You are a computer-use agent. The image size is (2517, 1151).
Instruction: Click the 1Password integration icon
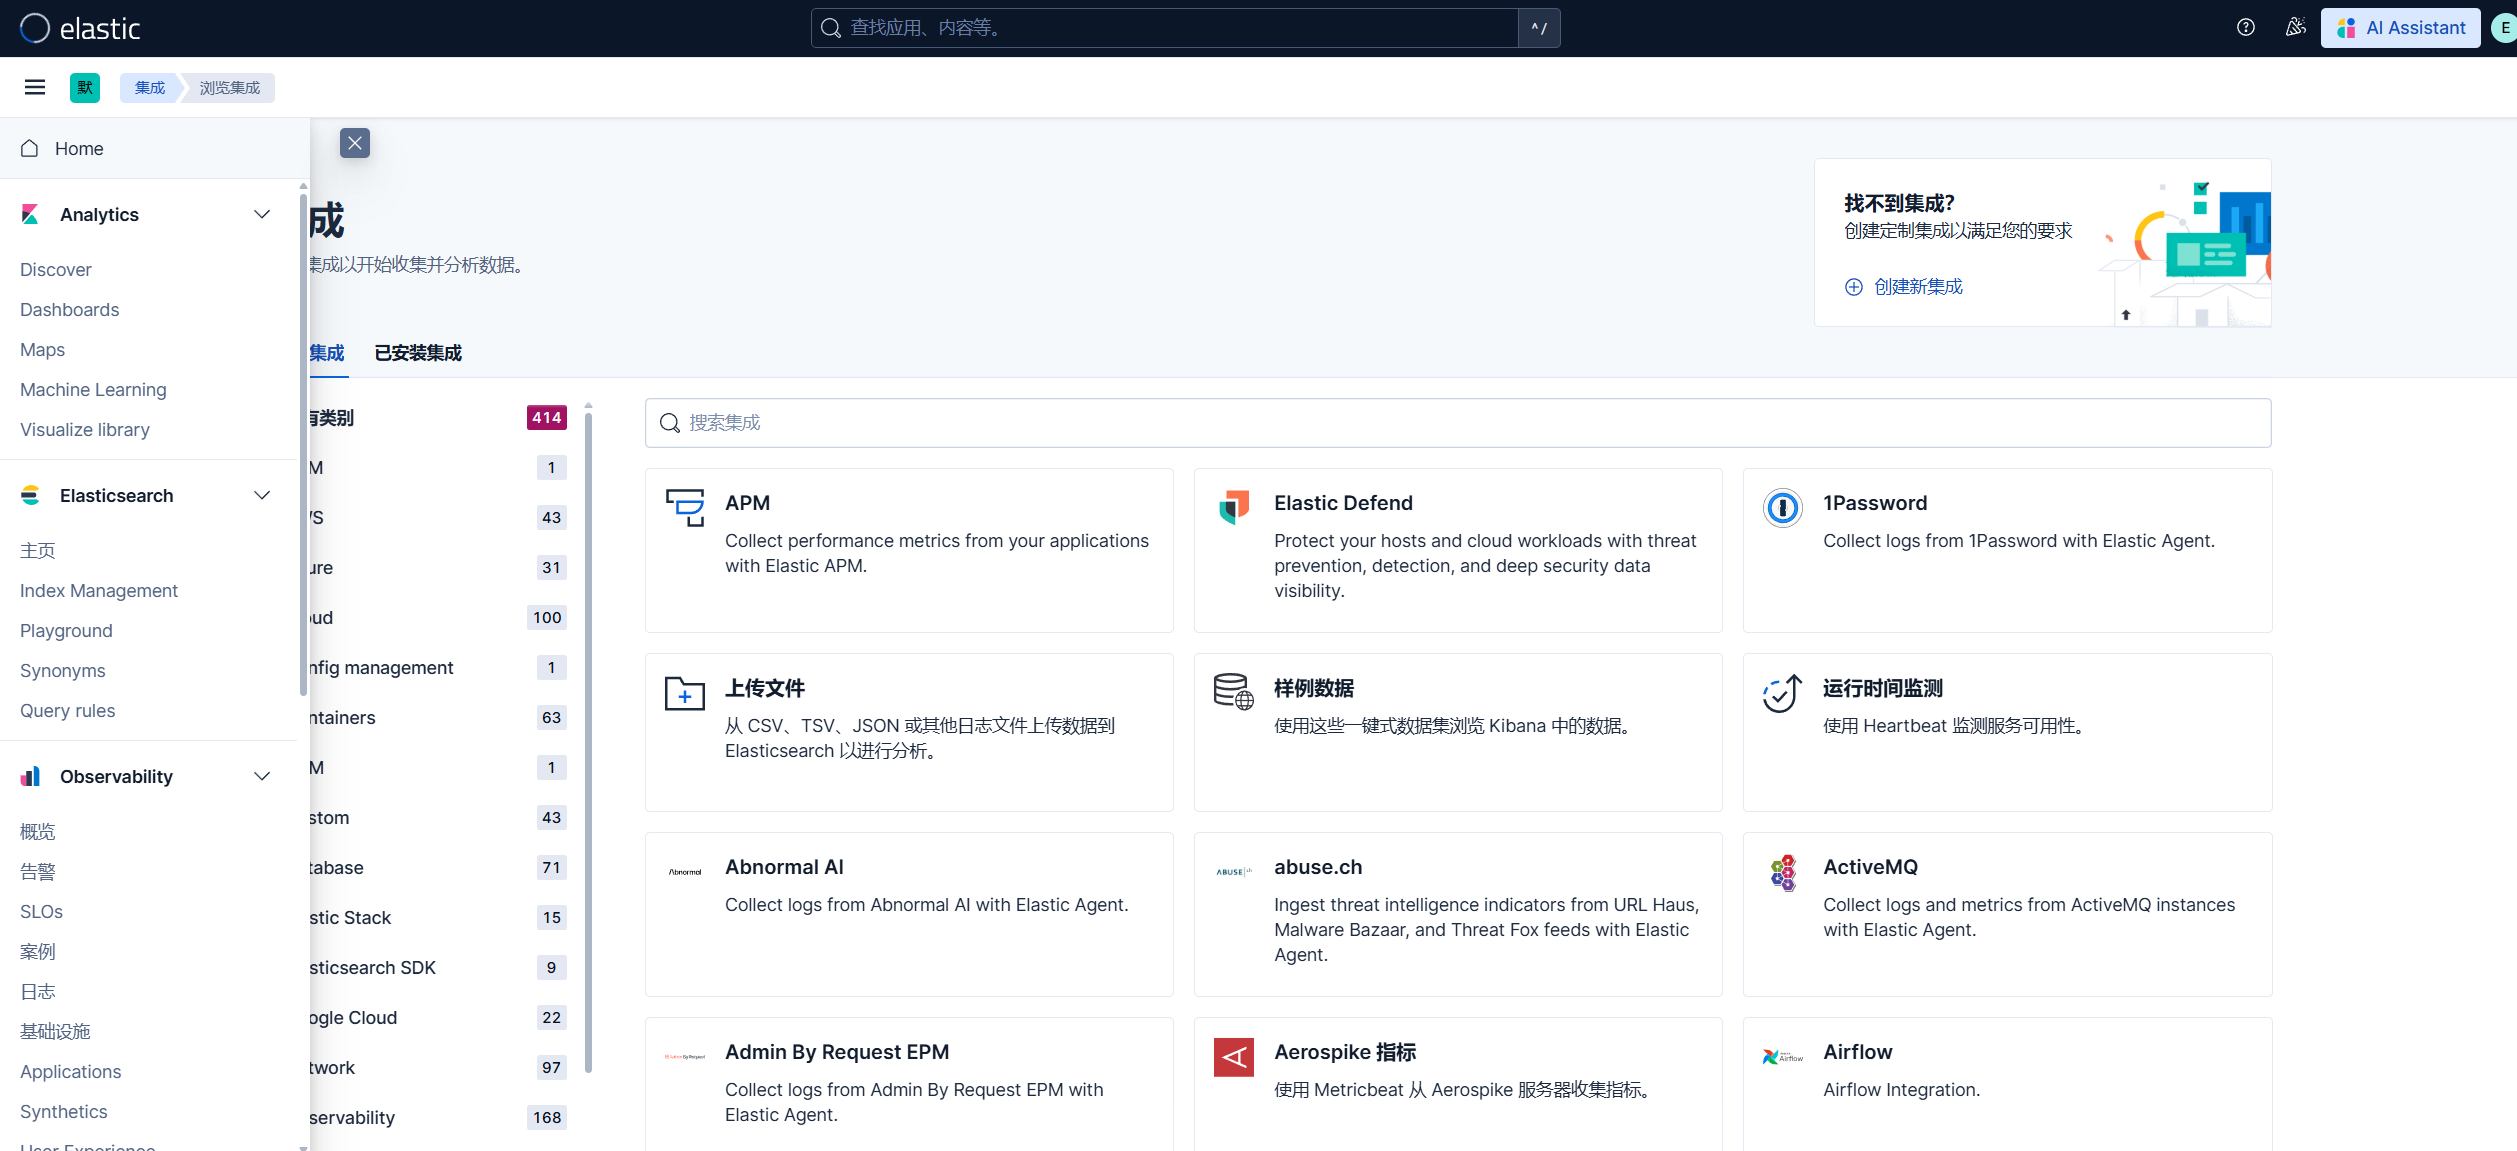click(x=1782, y=508)
